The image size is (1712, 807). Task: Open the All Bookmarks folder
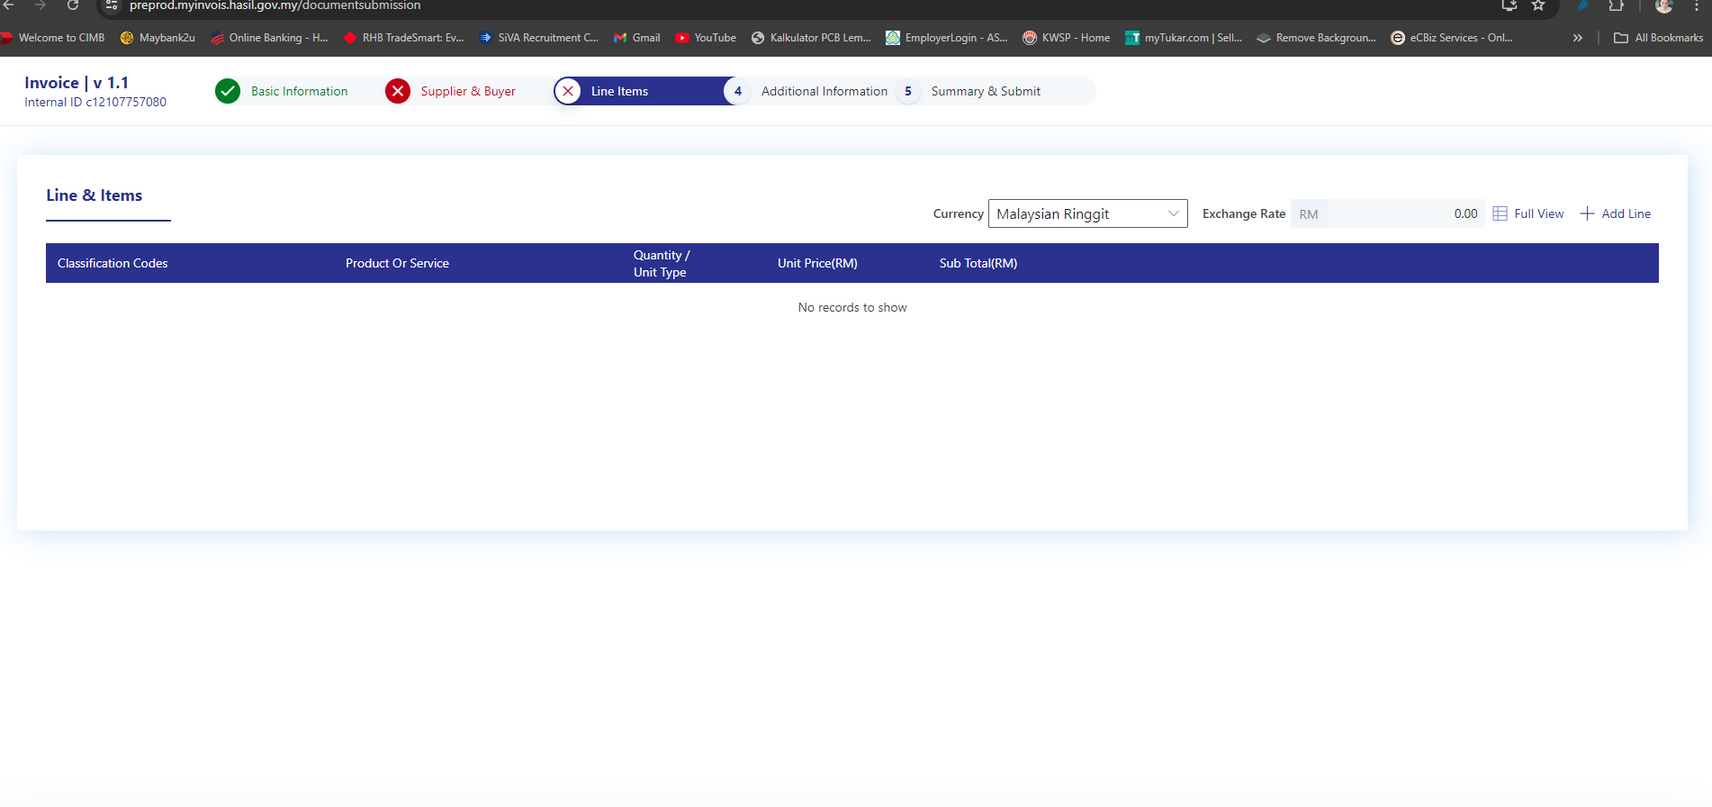coord(1658,38)
